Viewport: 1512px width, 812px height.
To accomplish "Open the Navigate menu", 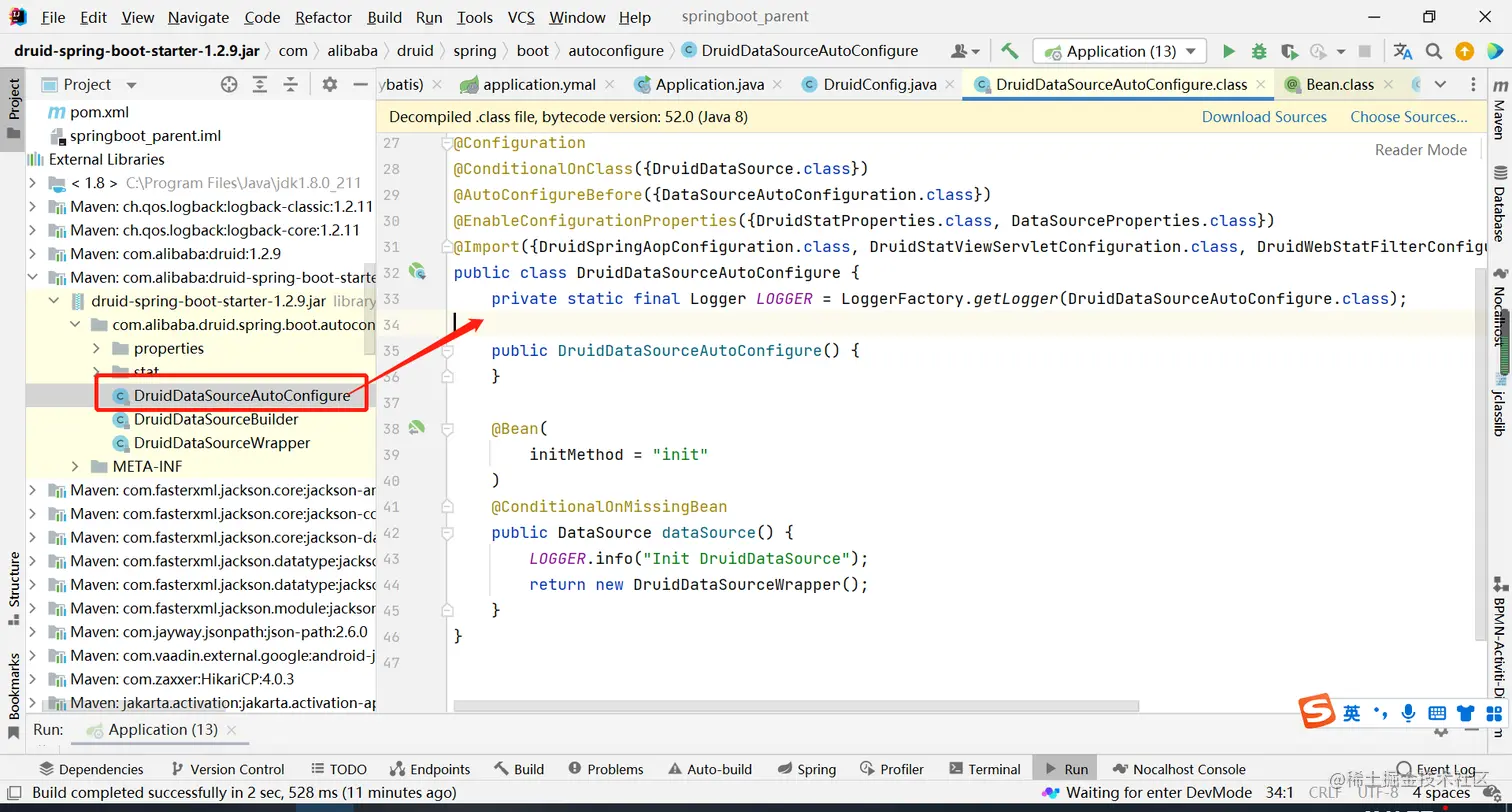I will (198, 17).
